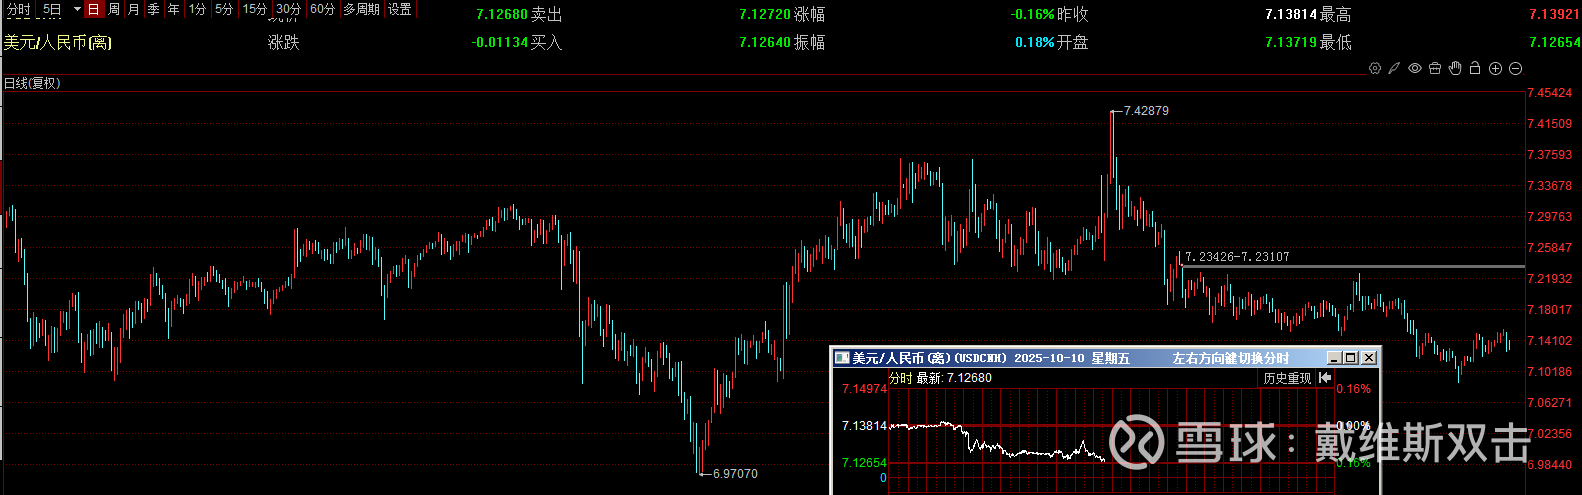Select the 周 weekly period tab
The height and width of the screenshot is (495, 1582).
(x=114, y=9)
